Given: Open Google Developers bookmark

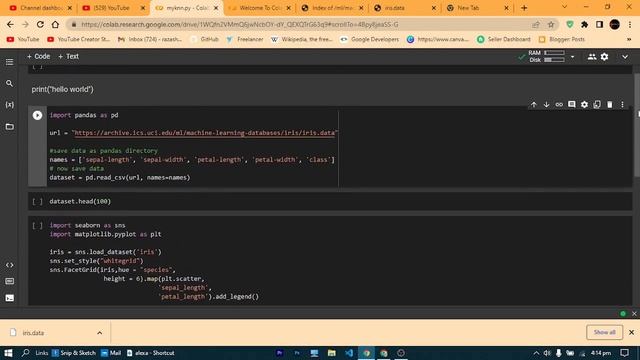Looking at the screenshot, I should pyautogui.click(x=369, y=39).
